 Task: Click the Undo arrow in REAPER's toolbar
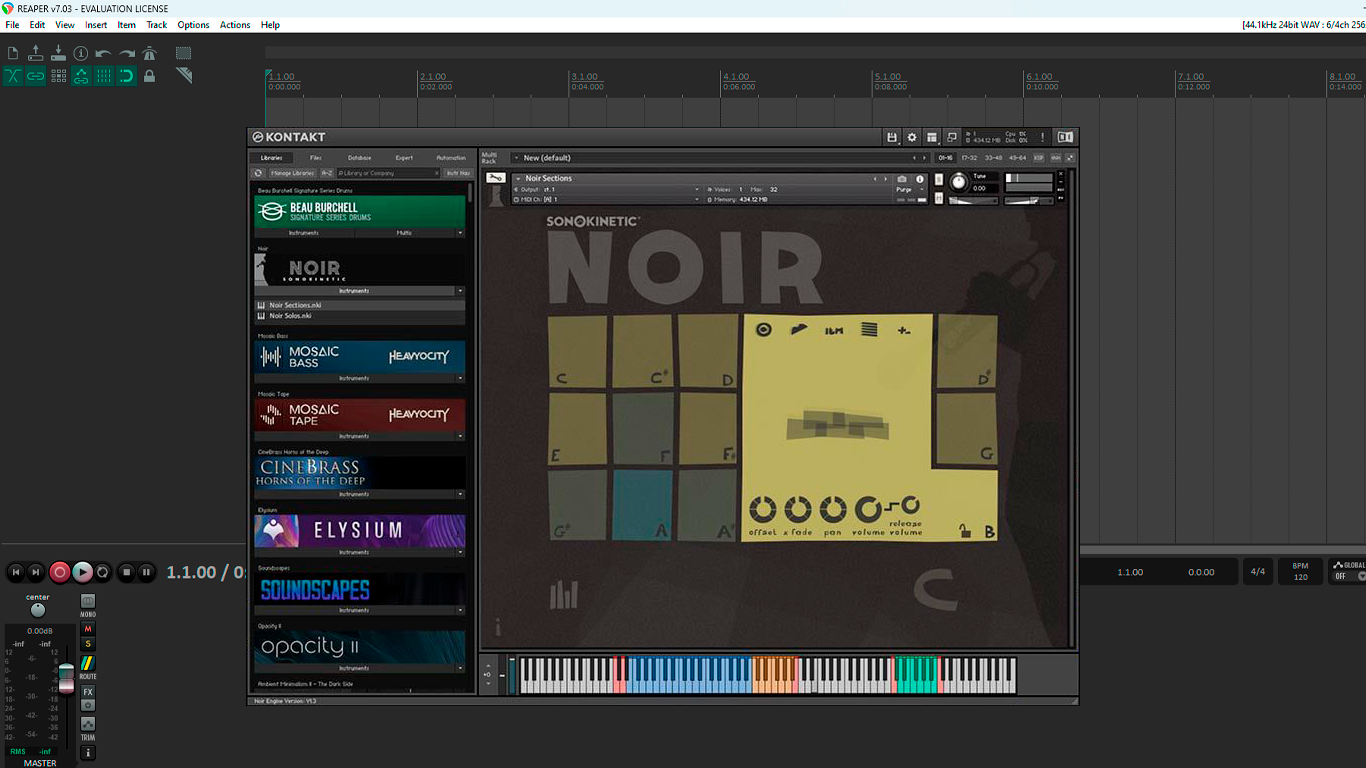point(104,53)
